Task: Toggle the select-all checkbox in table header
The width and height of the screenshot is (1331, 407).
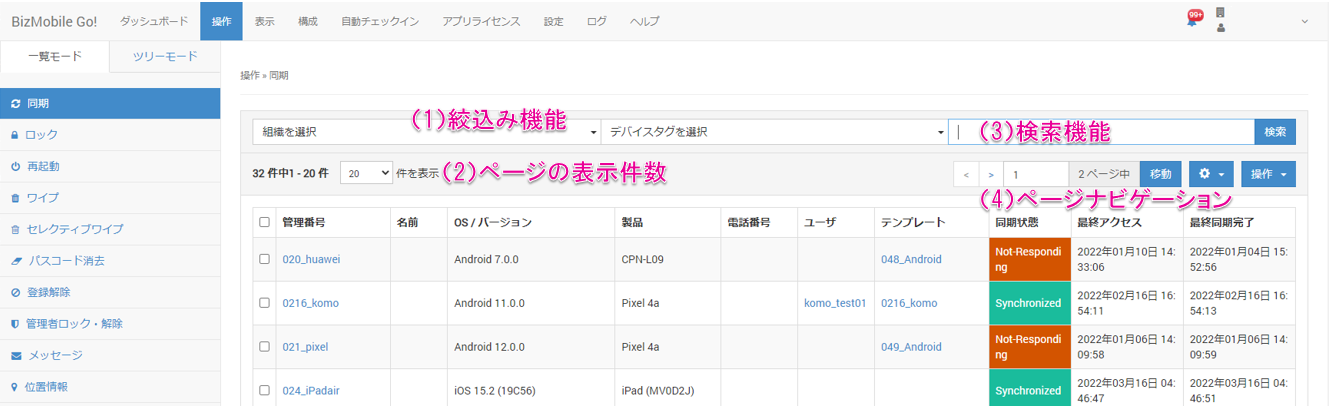Action: pyautogui.click(x=265, y=222)
